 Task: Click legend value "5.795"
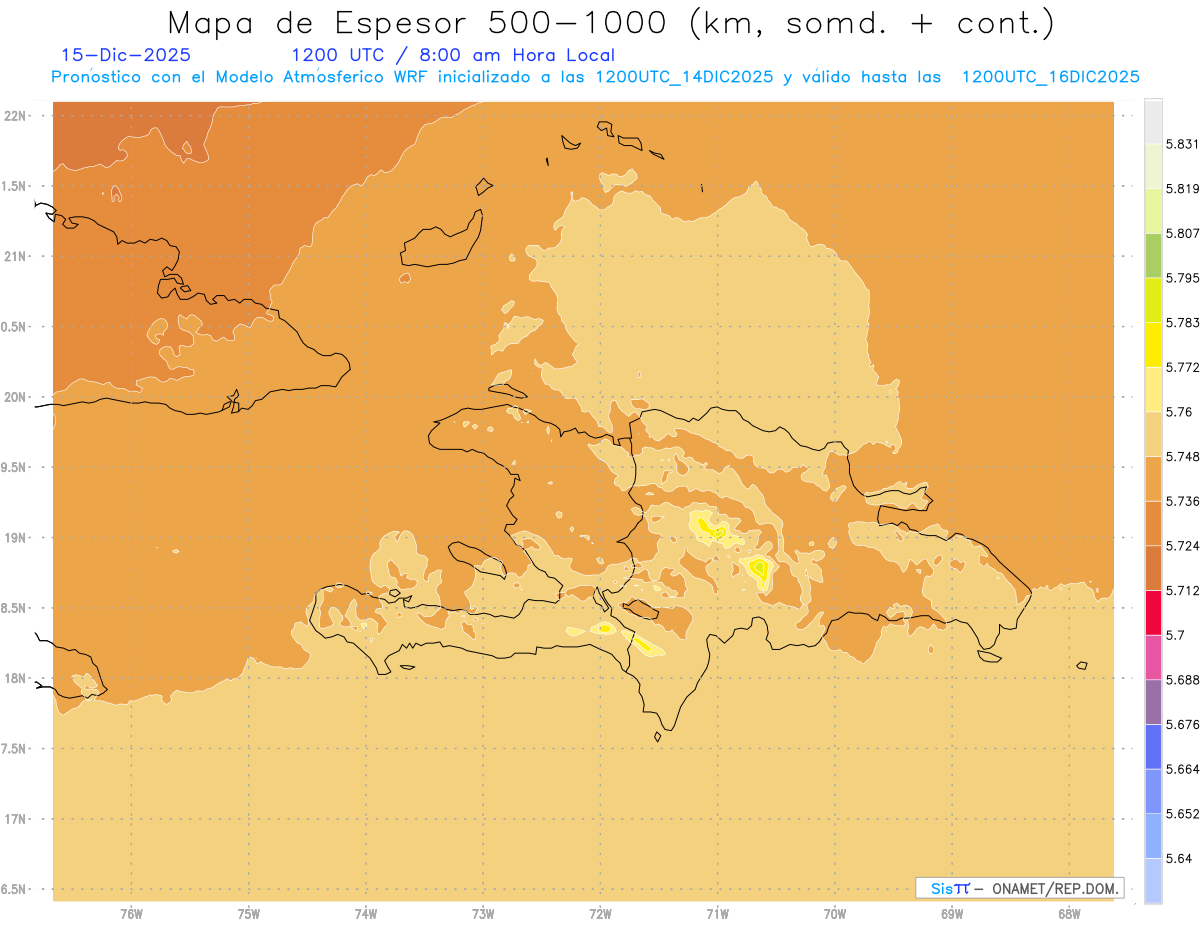(1183, 278)
